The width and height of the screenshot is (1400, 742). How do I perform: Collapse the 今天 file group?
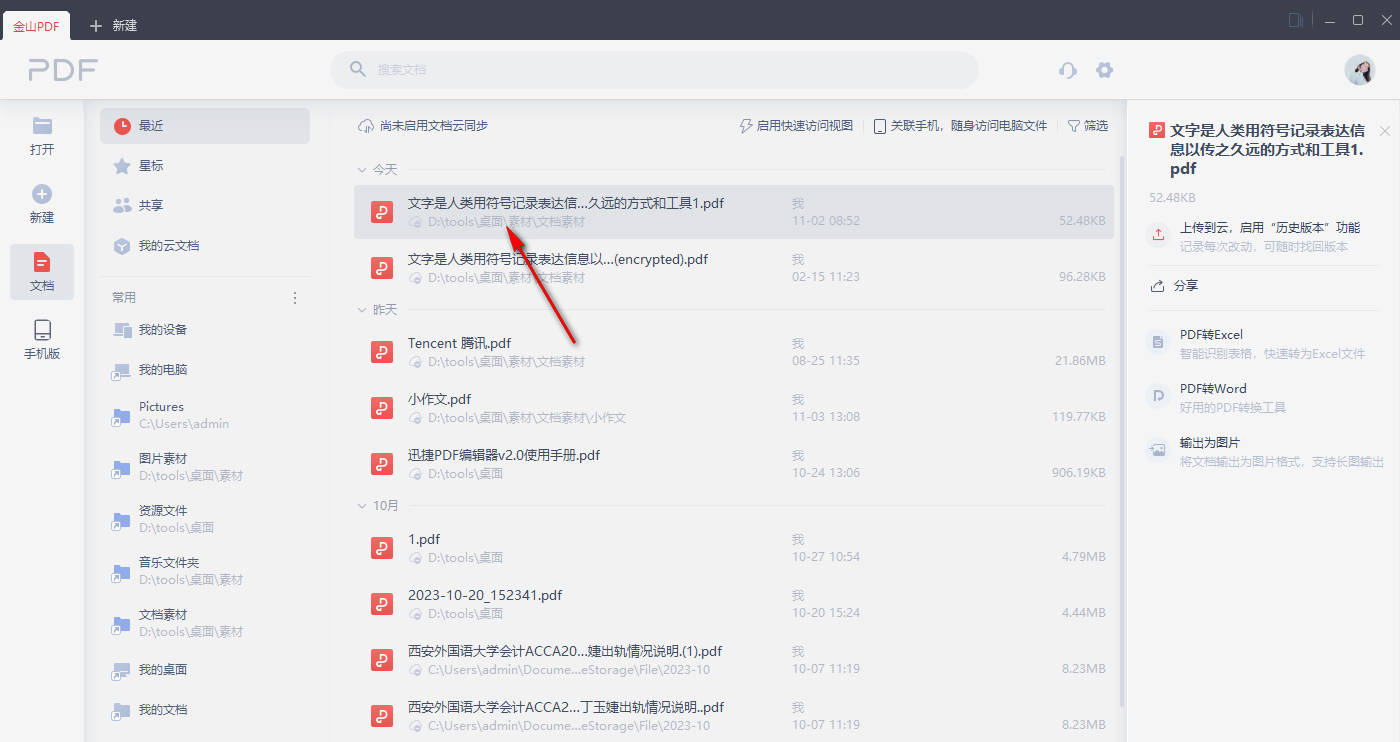362,170
